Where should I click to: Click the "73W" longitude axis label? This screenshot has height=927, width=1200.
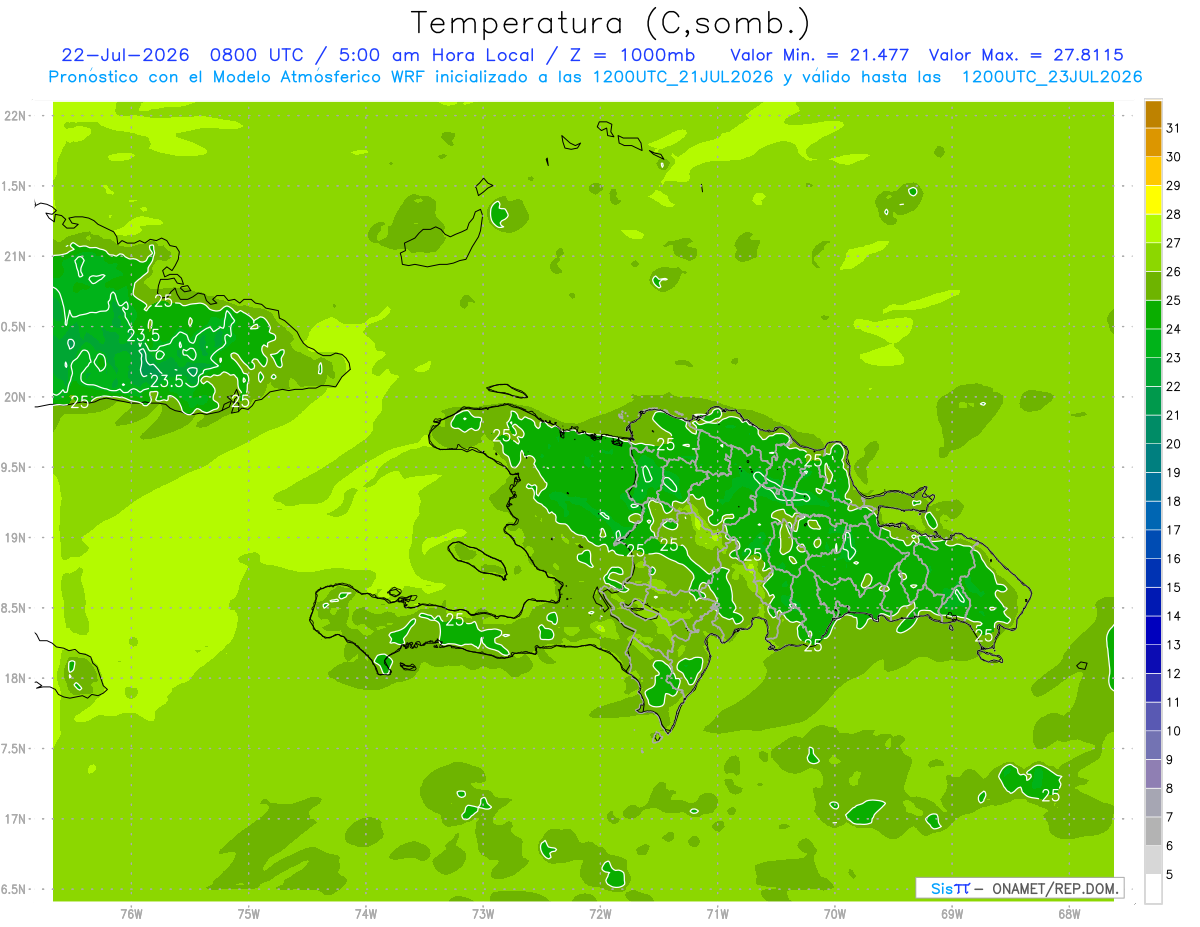(483, 914)
